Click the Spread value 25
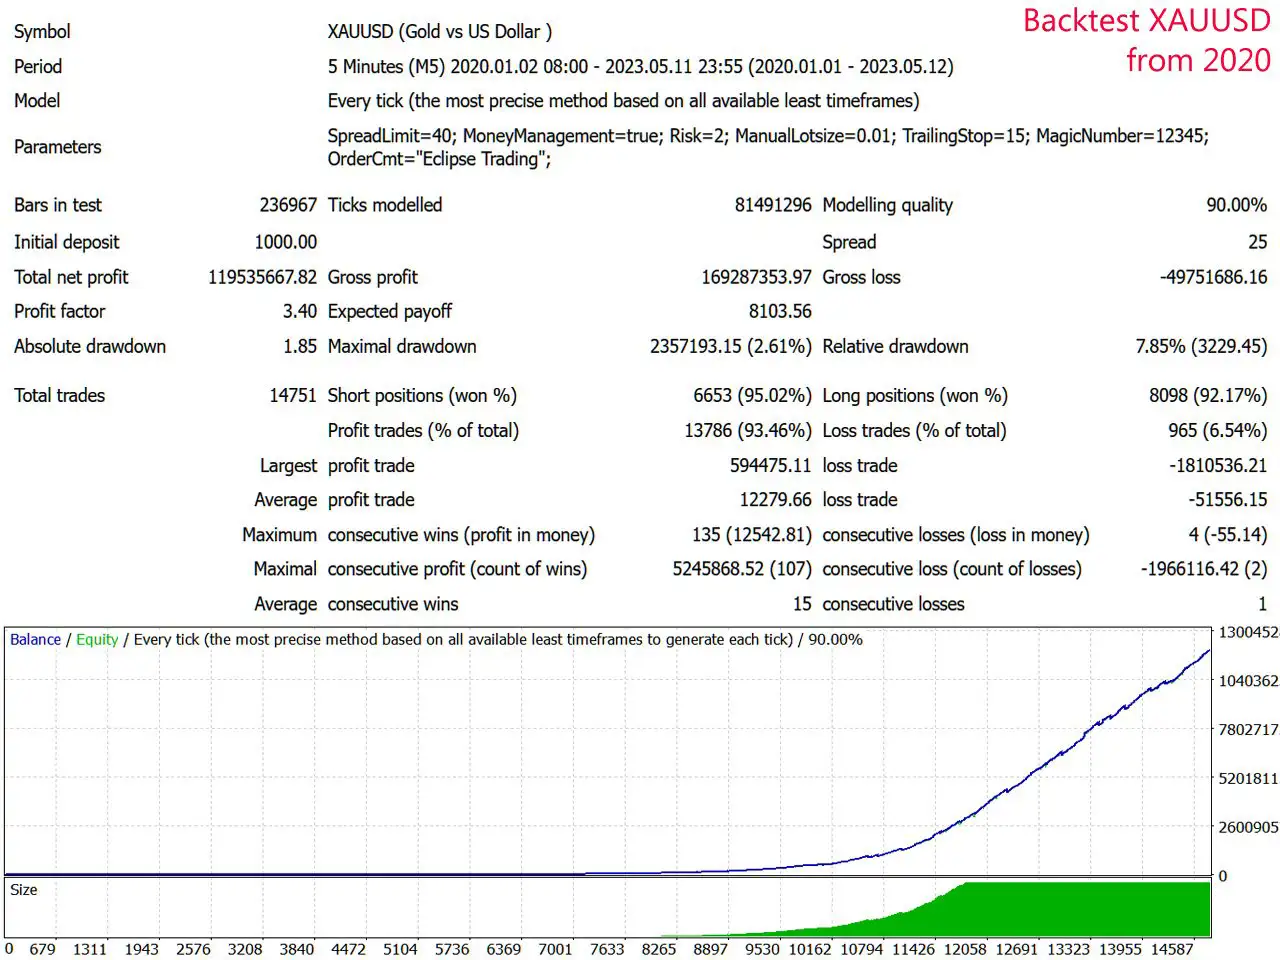Image resolution: width=1280 pixels, height=960 pixels. coord(1258,242)
